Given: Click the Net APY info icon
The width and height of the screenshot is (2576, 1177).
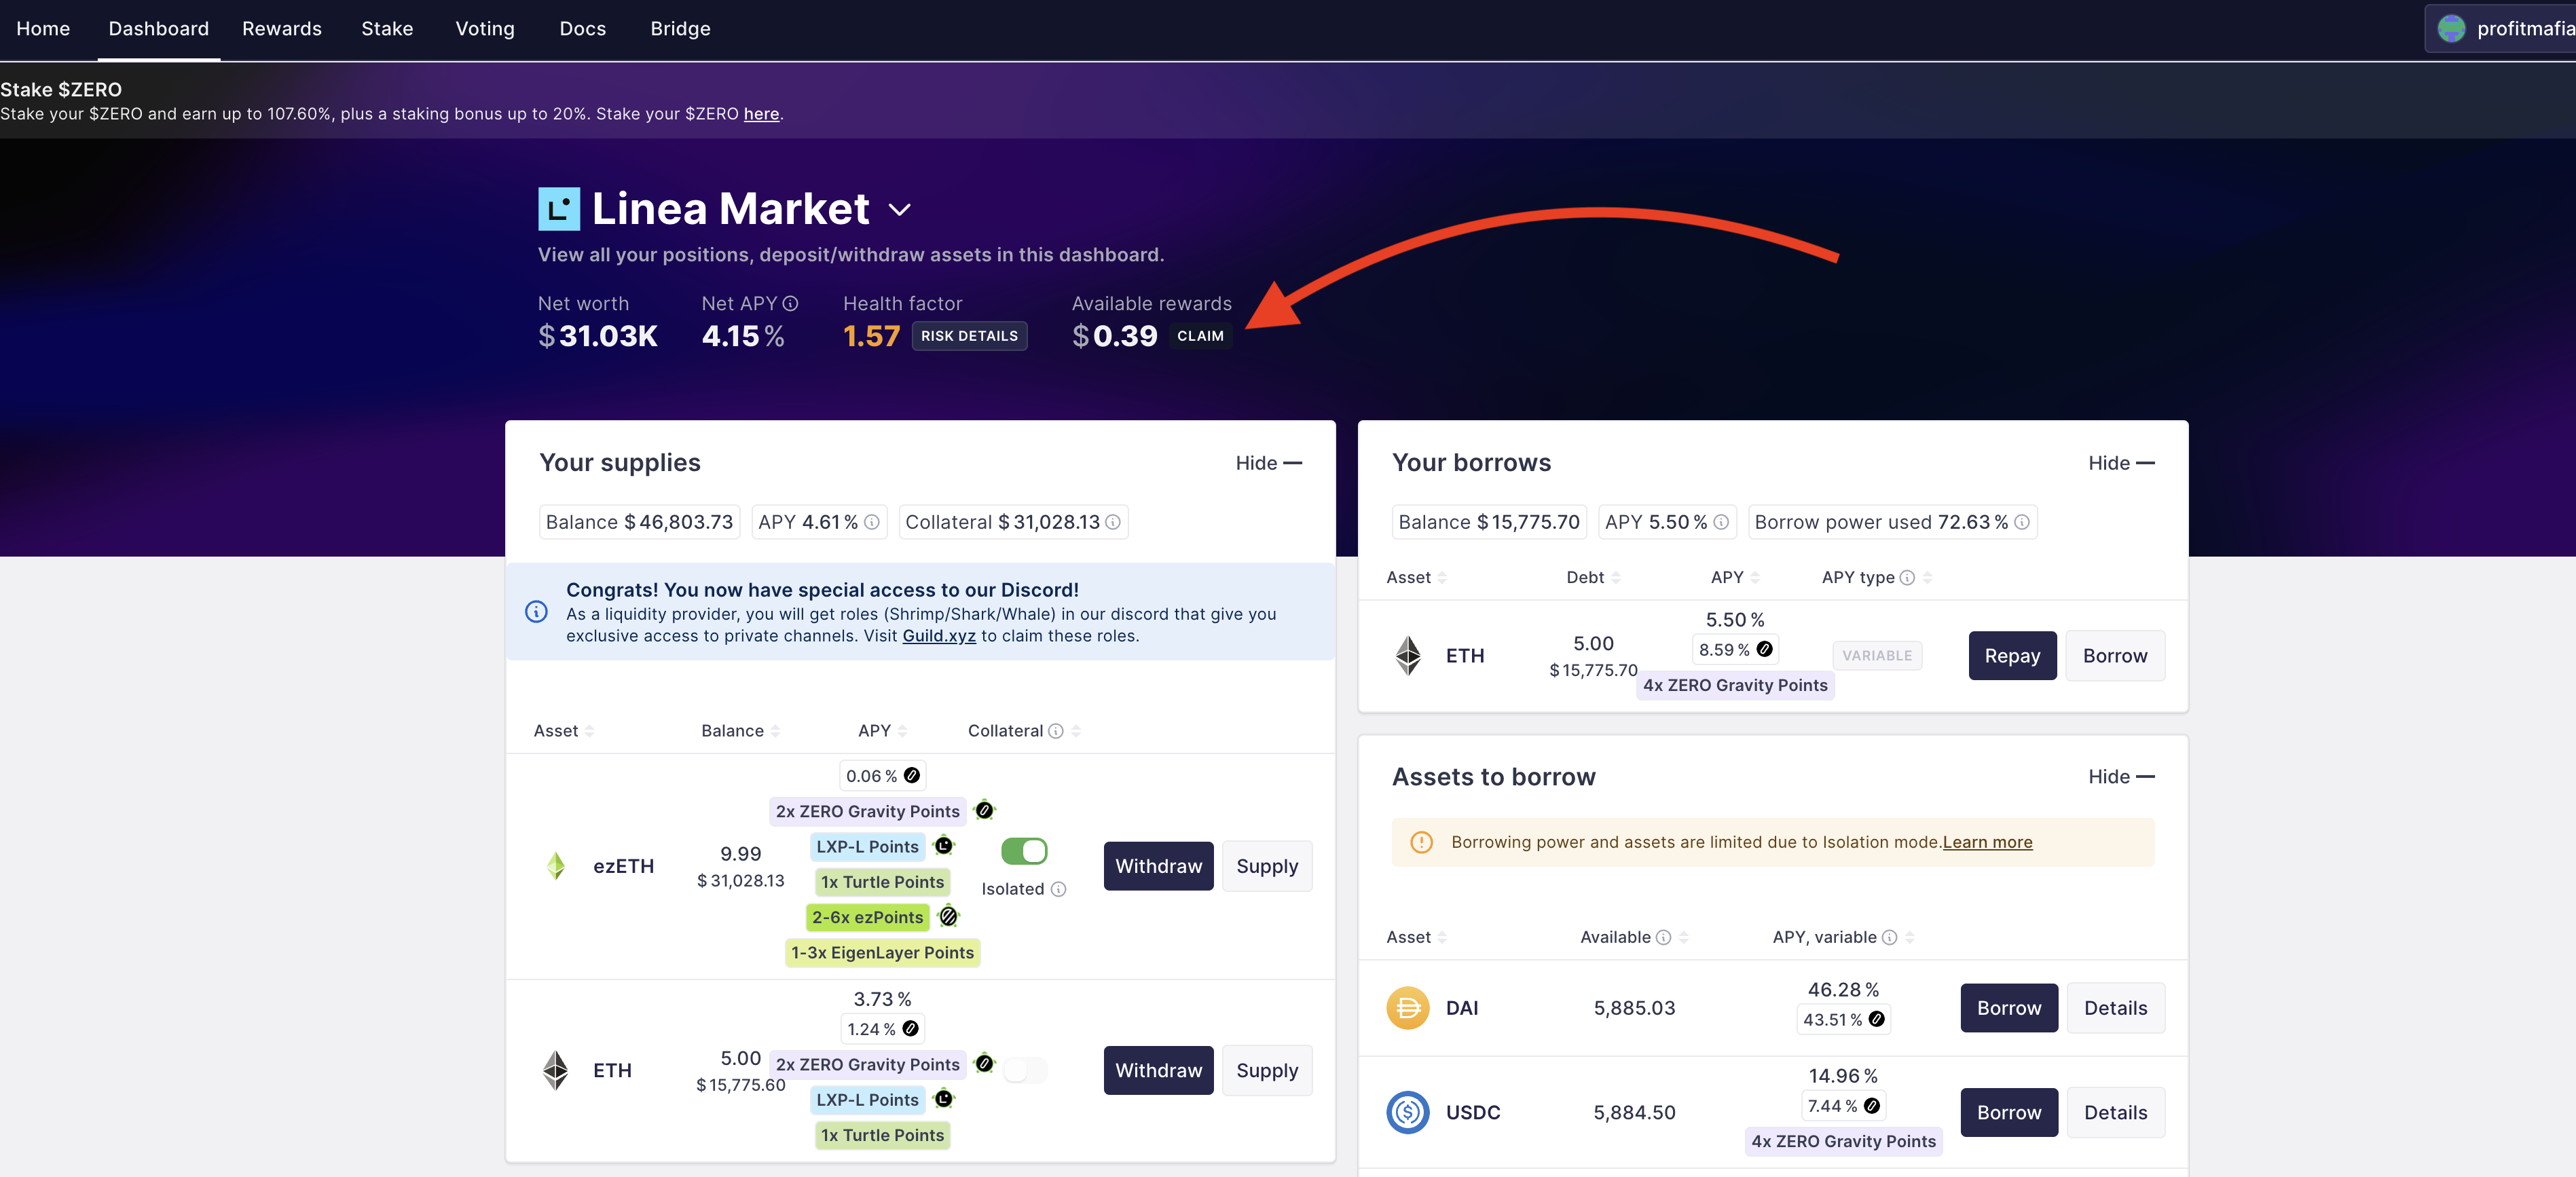Looking at the screenshot, I should 790,304.
